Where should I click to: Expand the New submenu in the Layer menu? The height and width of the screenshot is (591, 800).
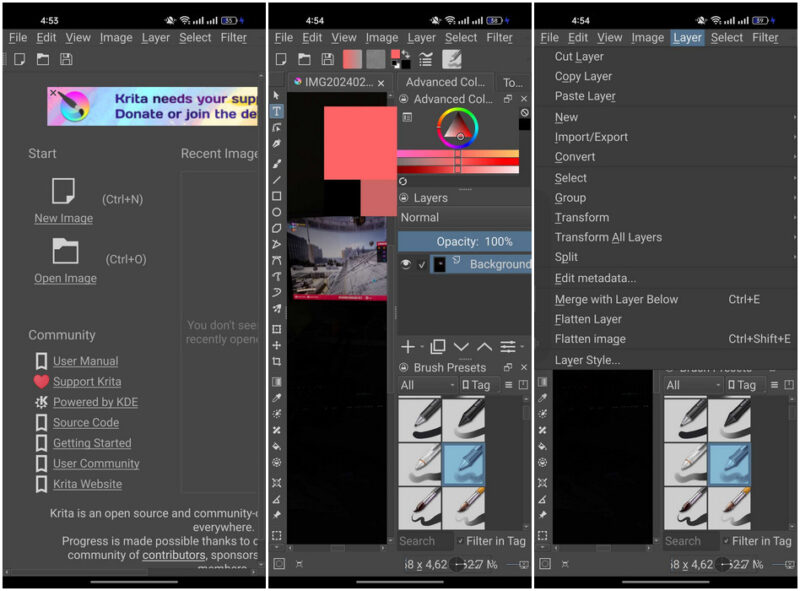[566, 117]
